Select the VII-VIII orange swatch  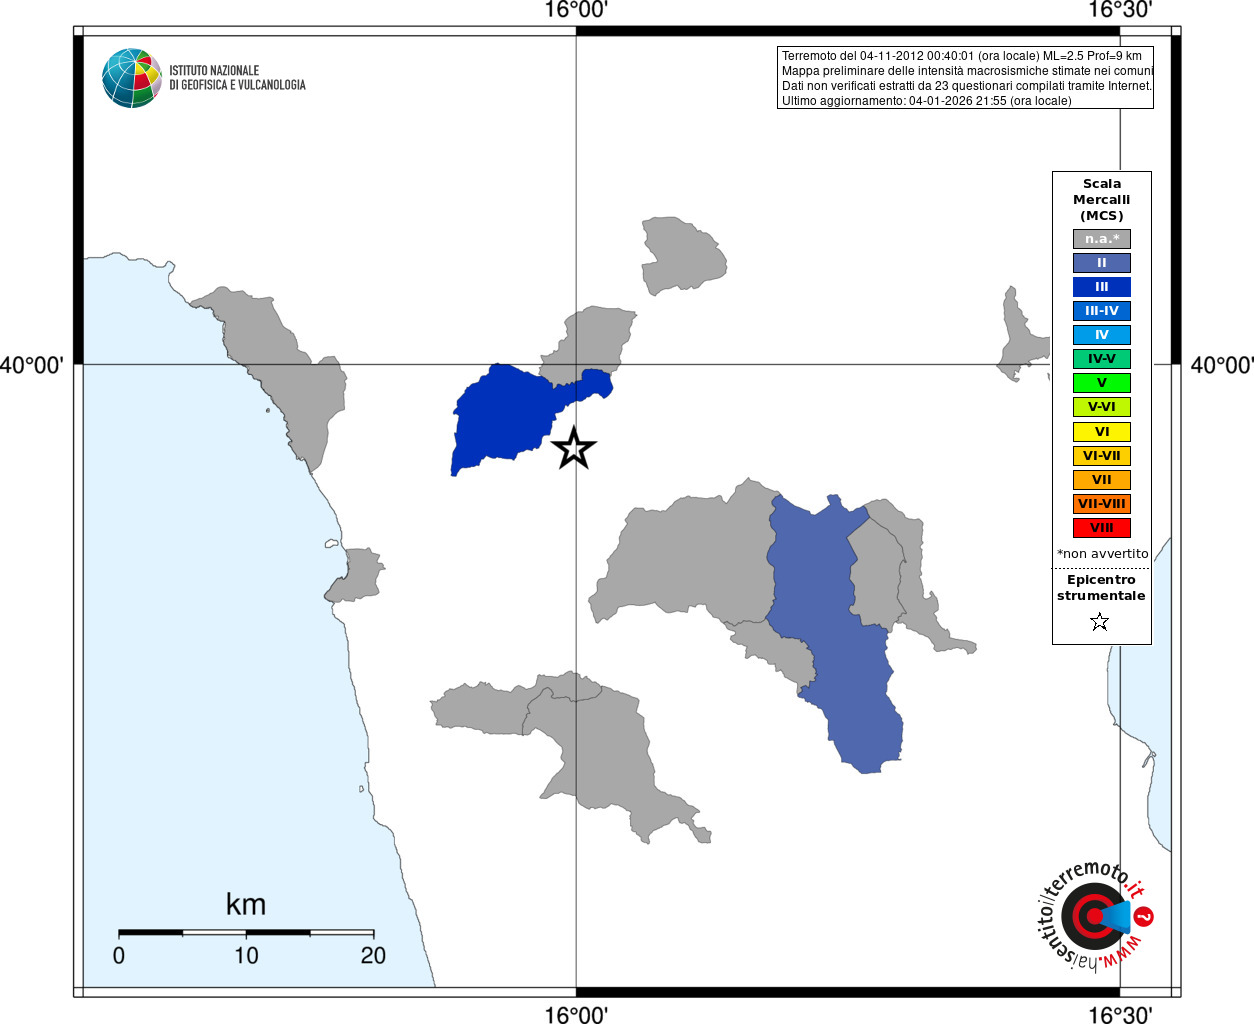click(1102, 504)
